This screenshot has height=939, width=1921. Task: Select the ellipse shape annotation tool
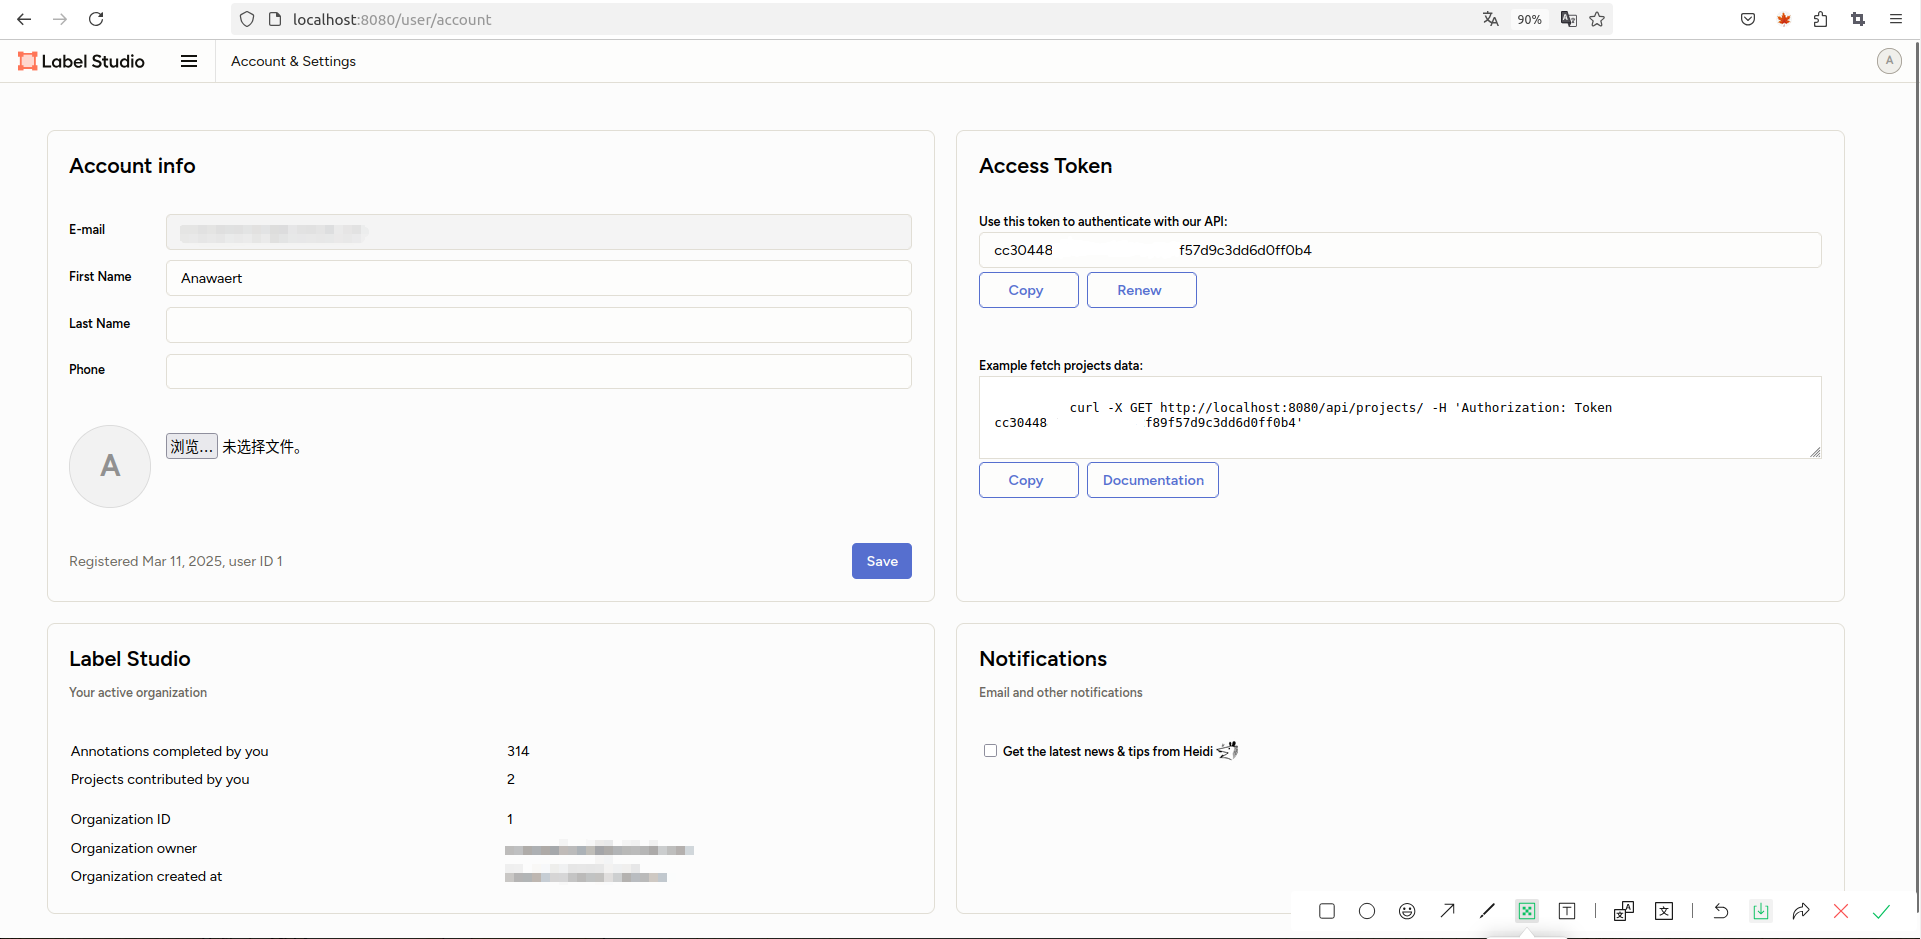pos(1367,911)
